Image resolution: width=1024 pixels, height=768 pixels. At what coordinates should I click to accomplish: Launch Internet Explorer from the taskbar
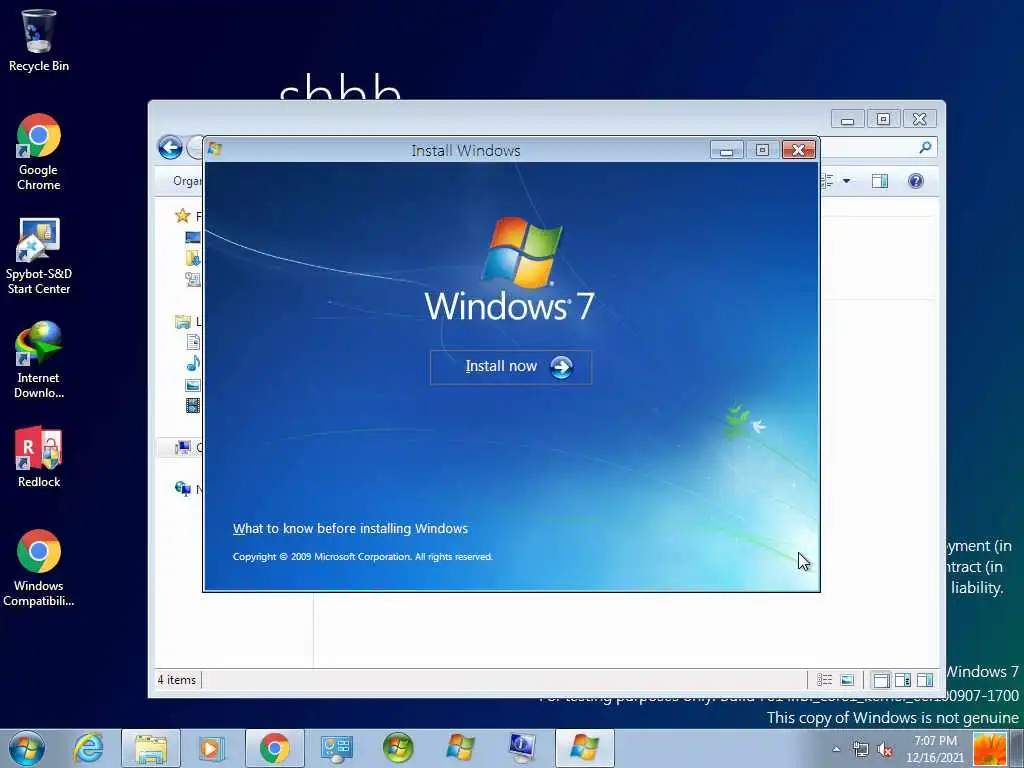tap(88, 748)
